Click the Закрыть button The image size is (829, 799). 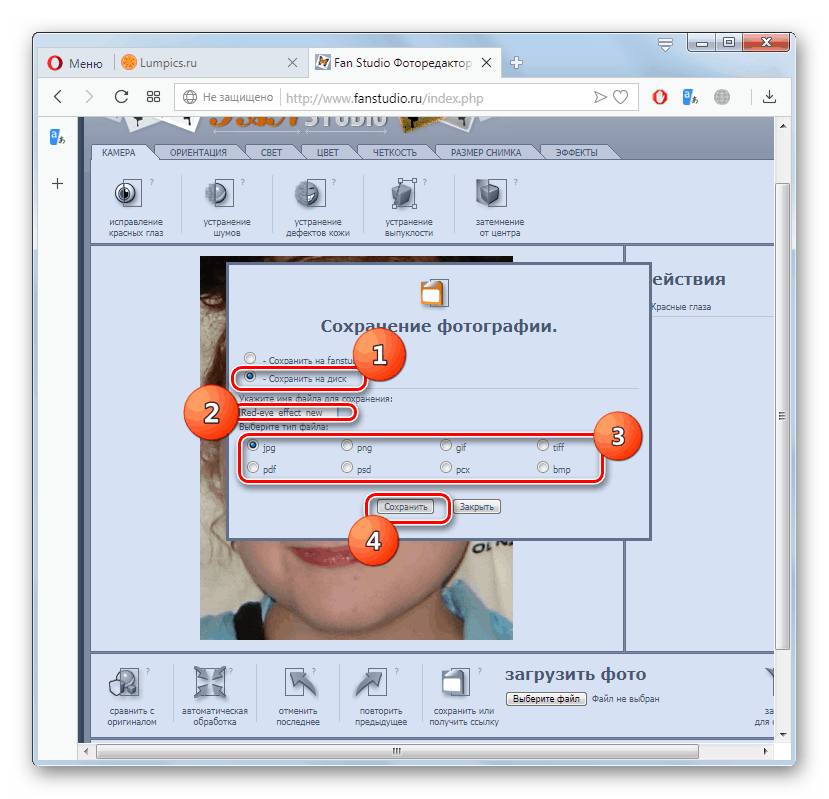(x=477, y=507)
